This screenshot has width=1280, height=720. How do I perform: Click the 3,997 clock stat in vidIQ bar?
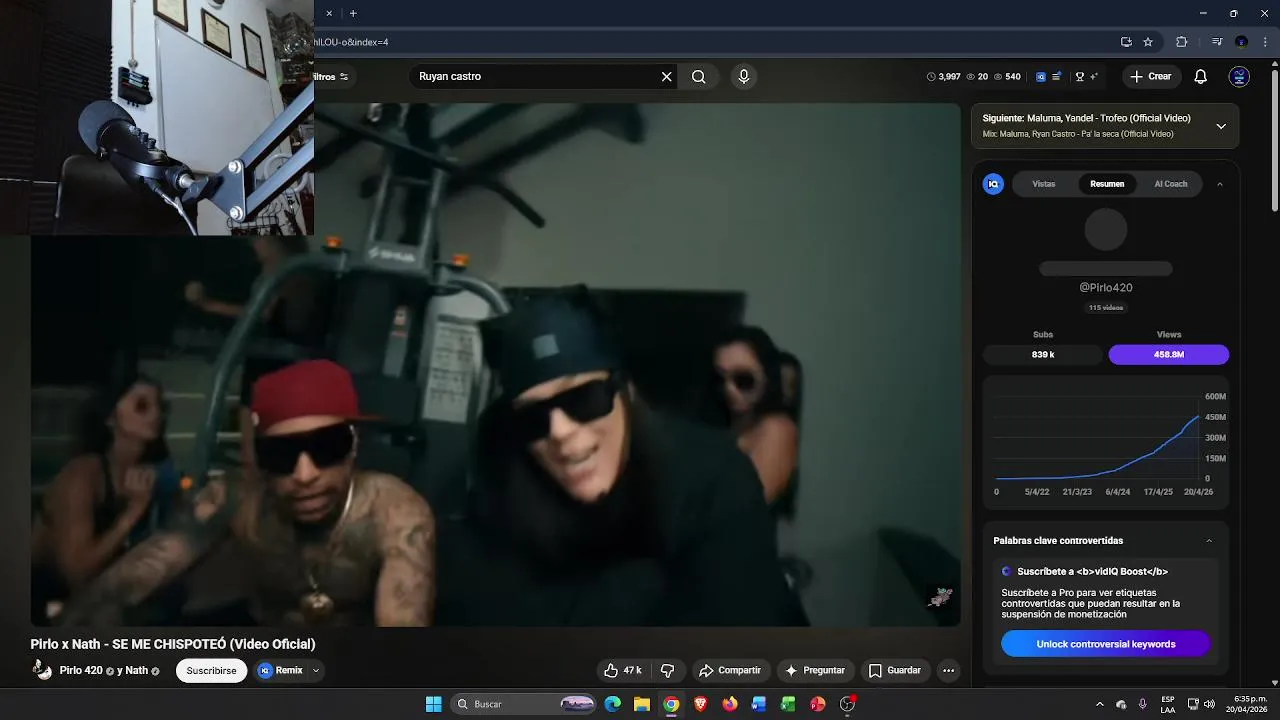943,77
